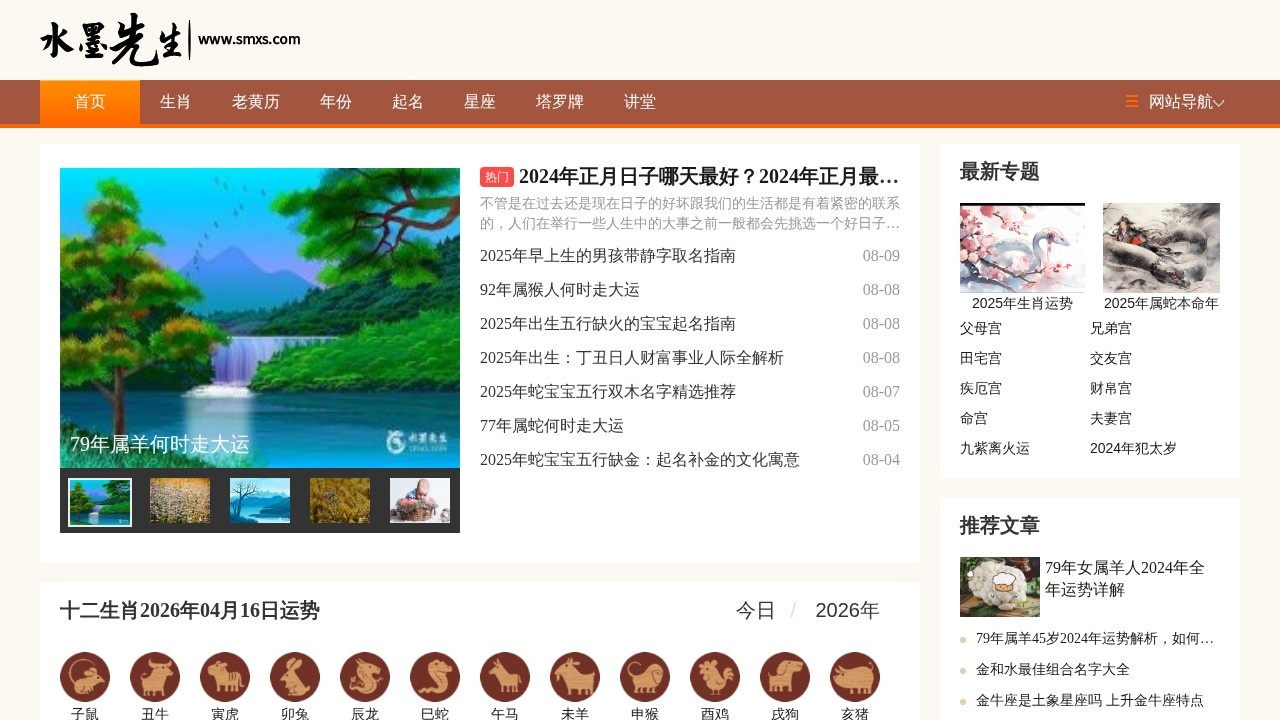Screen dimensions: 1280x720
Task: Select the 子鼠 rat zodiac icon
Action: 85,676
